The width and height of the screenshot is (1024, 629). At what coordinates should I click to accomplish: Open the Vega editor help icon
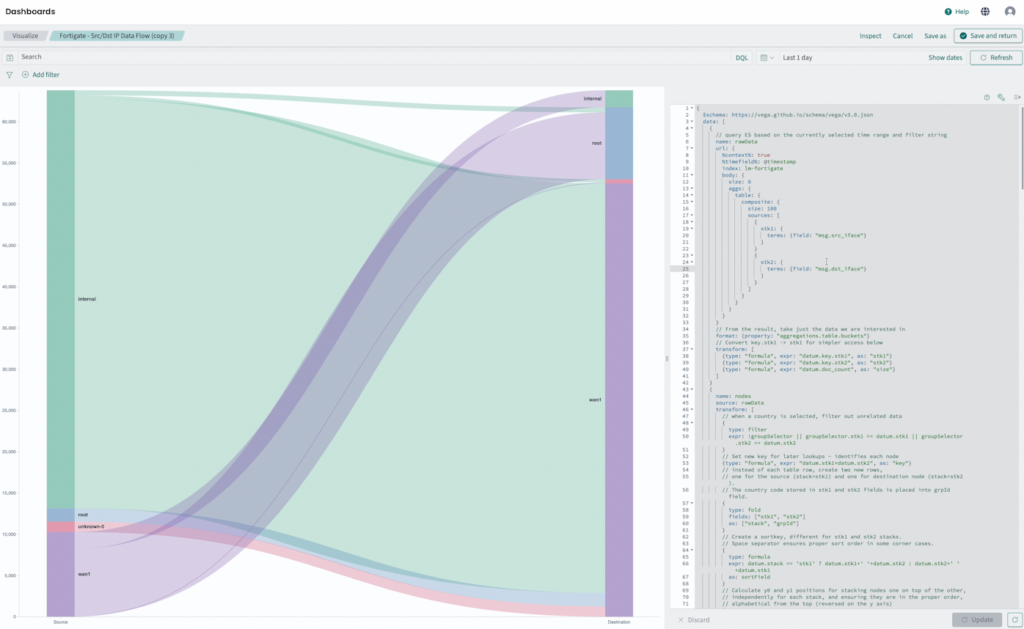(986, 97)
